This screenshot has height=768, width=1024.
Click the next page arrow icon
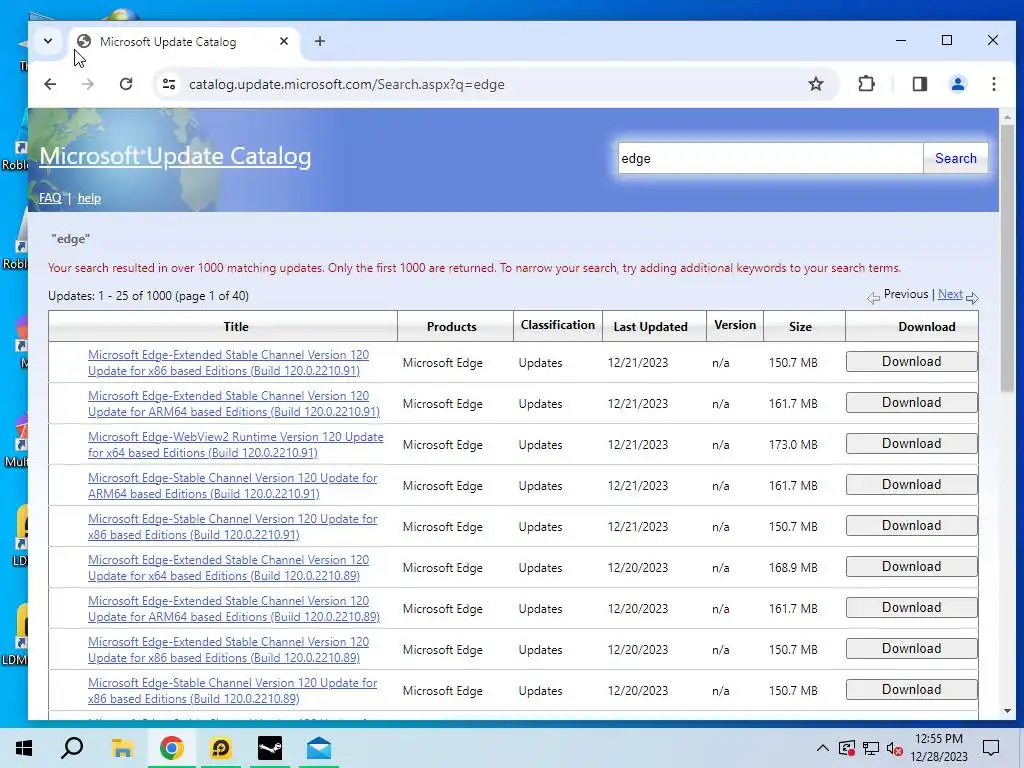click(x=972, y=298)
